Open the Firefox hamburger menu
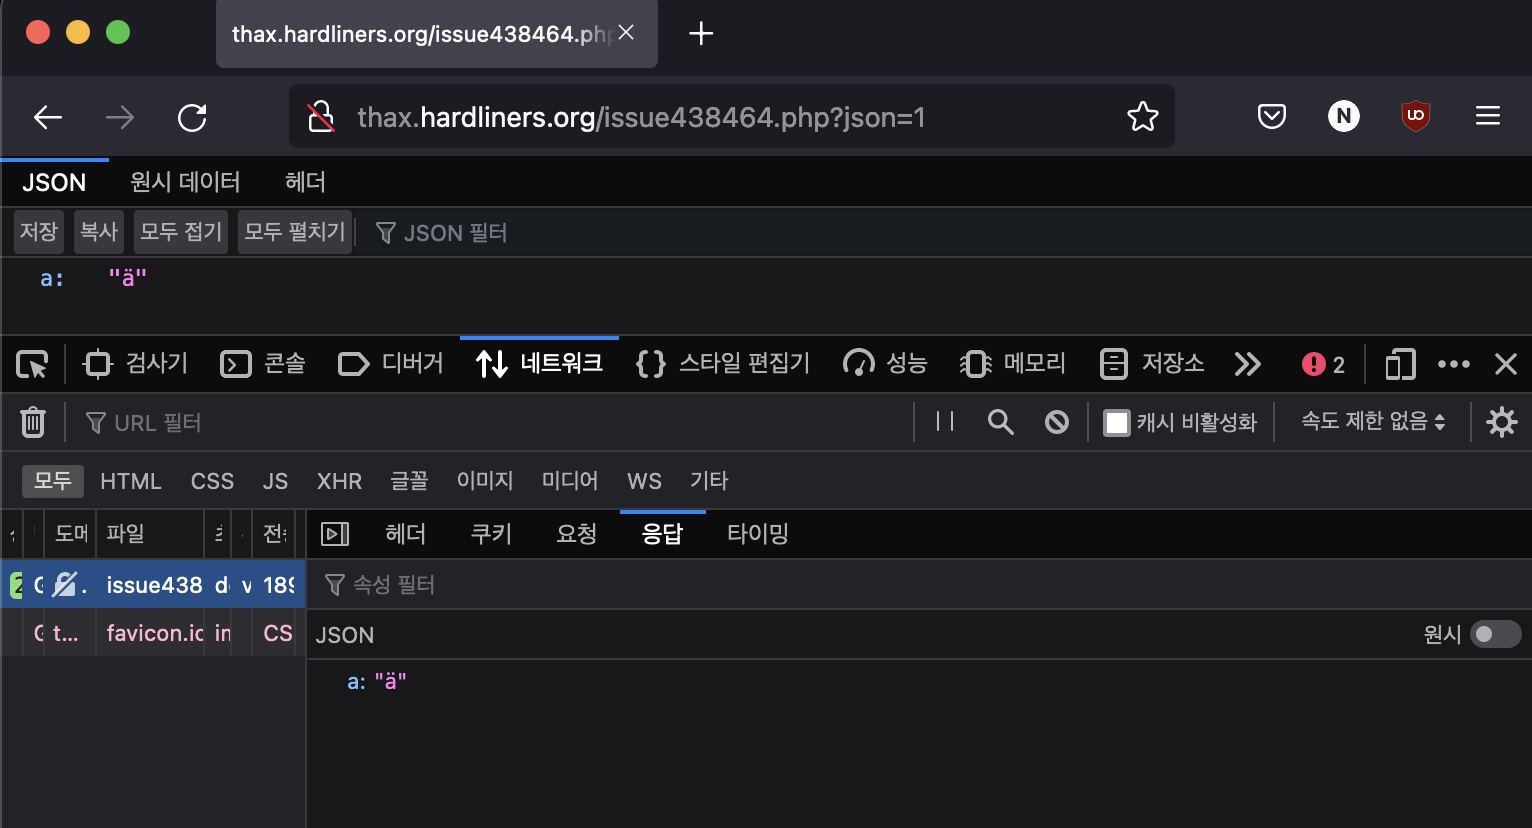This screenshot has width=1532, height=828. (1487, 116)
